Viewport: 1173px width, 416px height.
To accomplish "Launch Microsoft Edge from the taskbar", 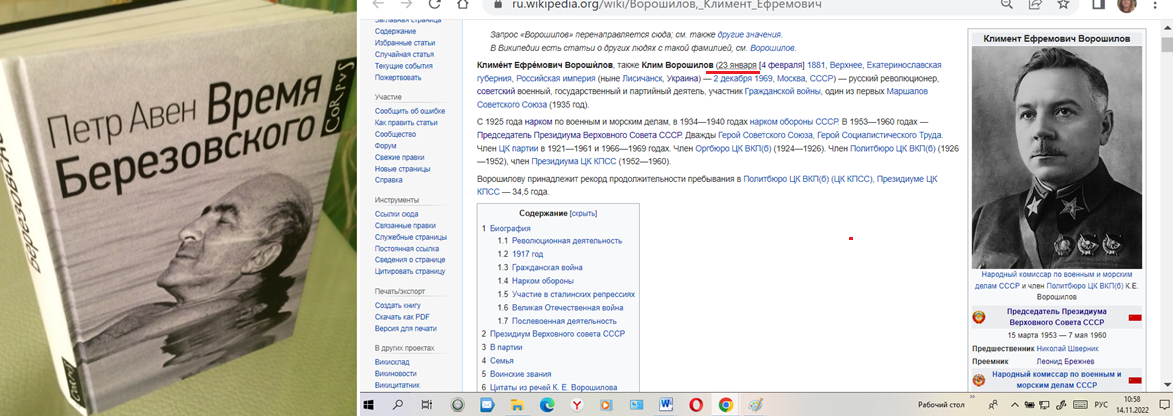I will click(547, 405).
